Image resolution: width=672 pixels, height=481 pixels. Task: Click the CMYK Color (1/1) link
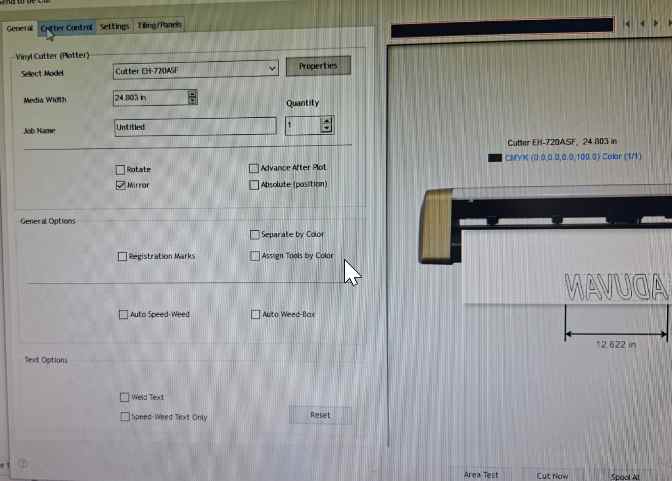click(x=573, y=157)
